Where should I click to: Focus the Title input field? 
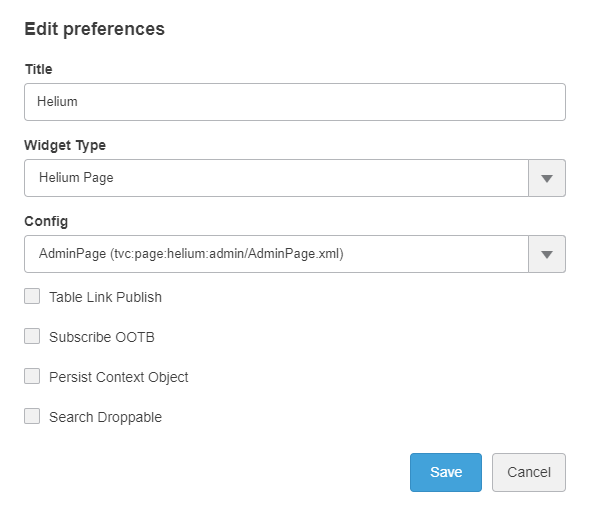[295, 102]
